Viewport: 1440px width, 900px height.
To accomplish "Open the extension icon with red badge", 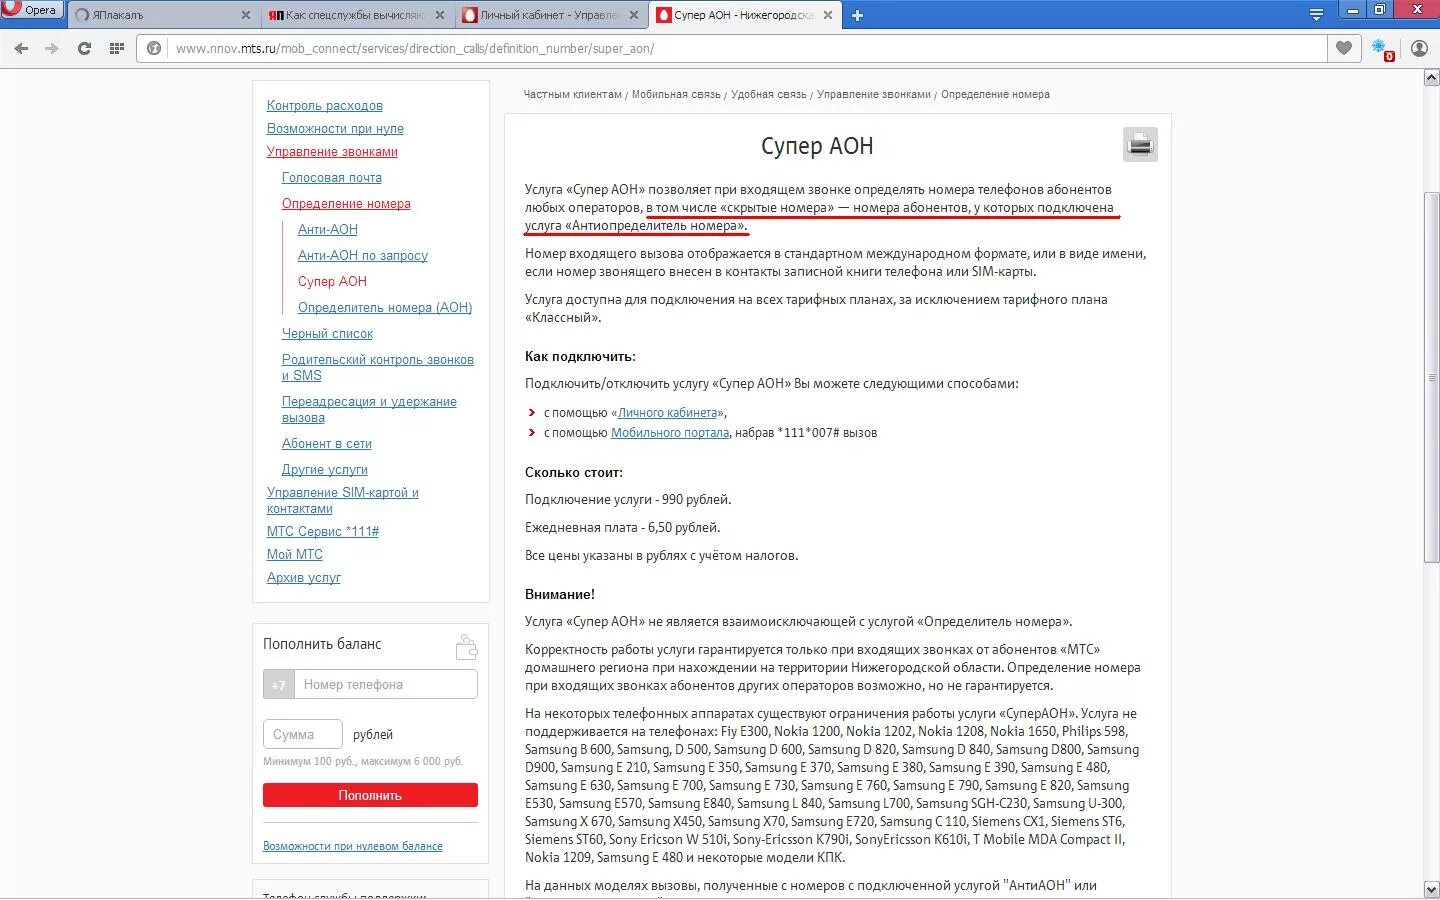I will pyautogui.click(x=1381, y=49).
